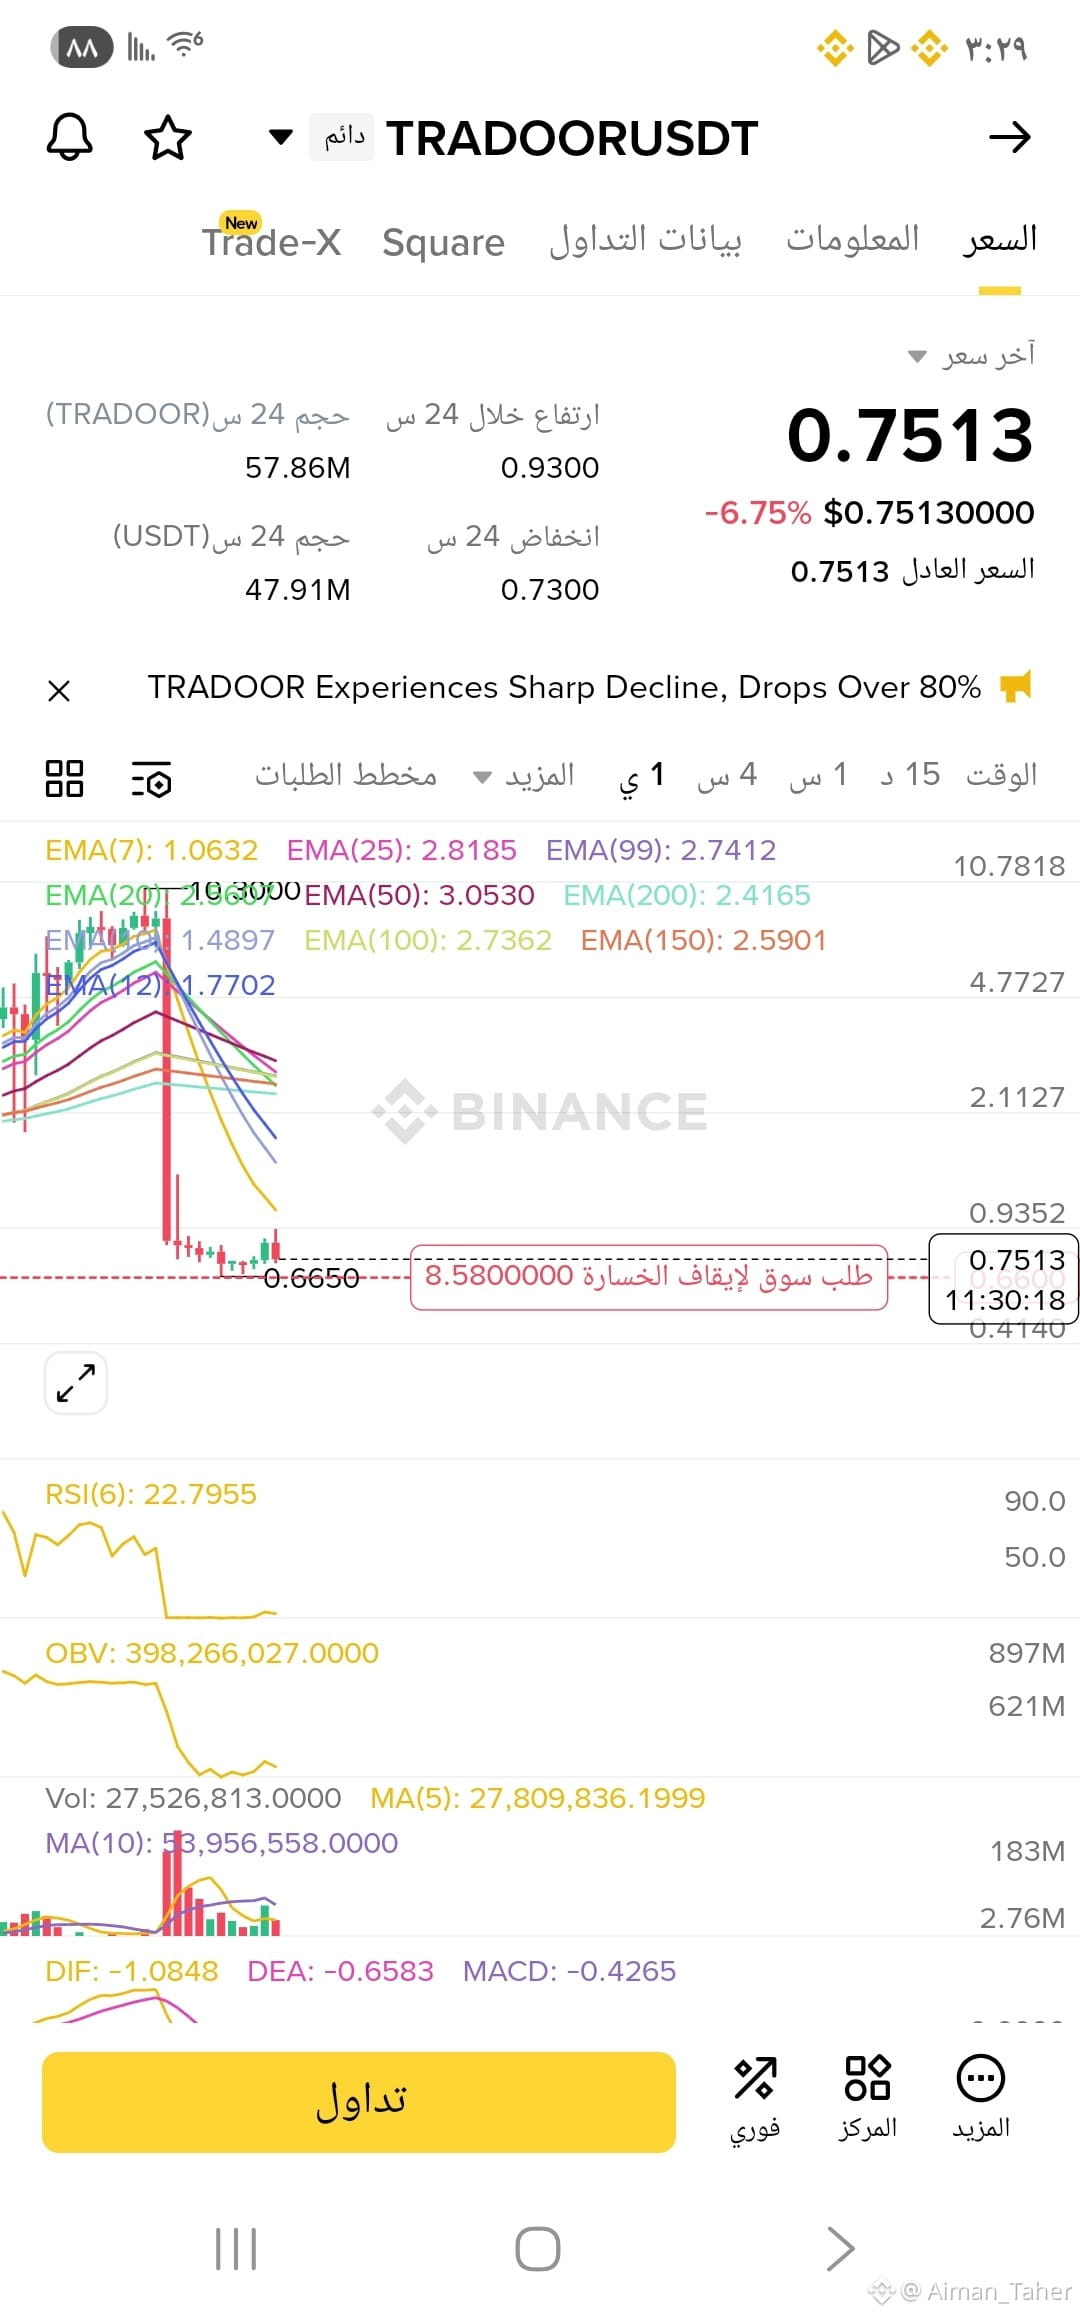
Task: Expand the chart to fullscreen
Action: tap(76, 1383)
